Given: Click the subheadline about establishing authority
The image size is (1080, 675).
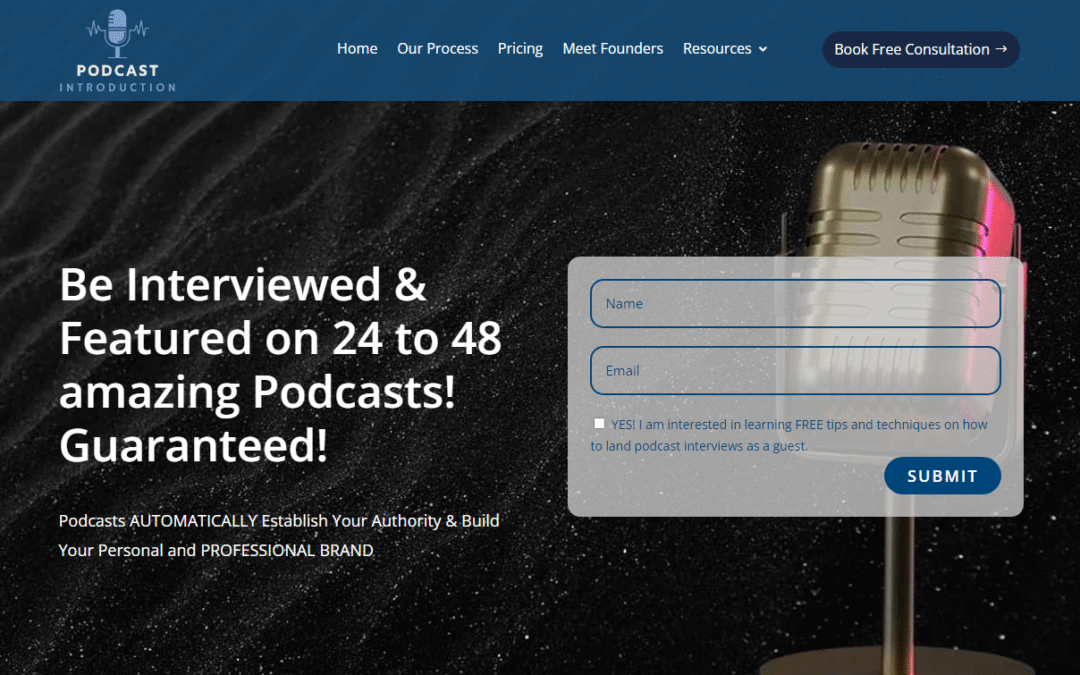Looking at the screenshot, I should [278, 535].
